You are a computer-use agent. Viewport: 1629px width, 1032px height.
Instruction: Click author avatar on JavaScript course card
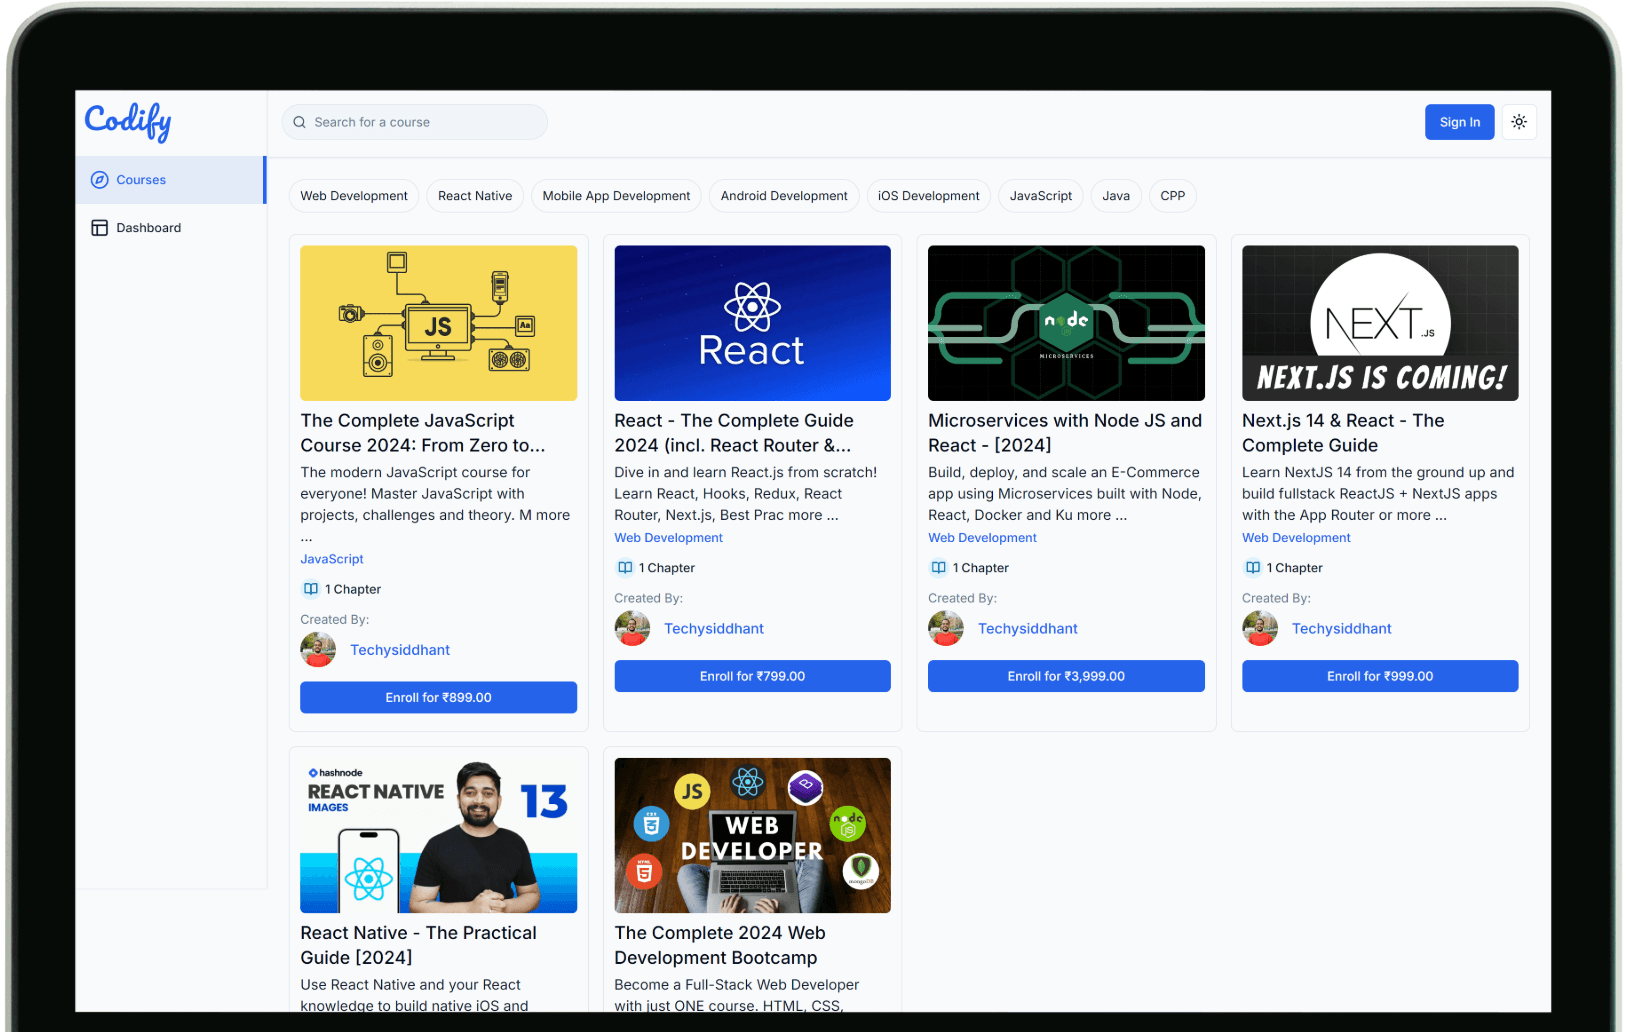pyautogui.click(x=318, y=650)
